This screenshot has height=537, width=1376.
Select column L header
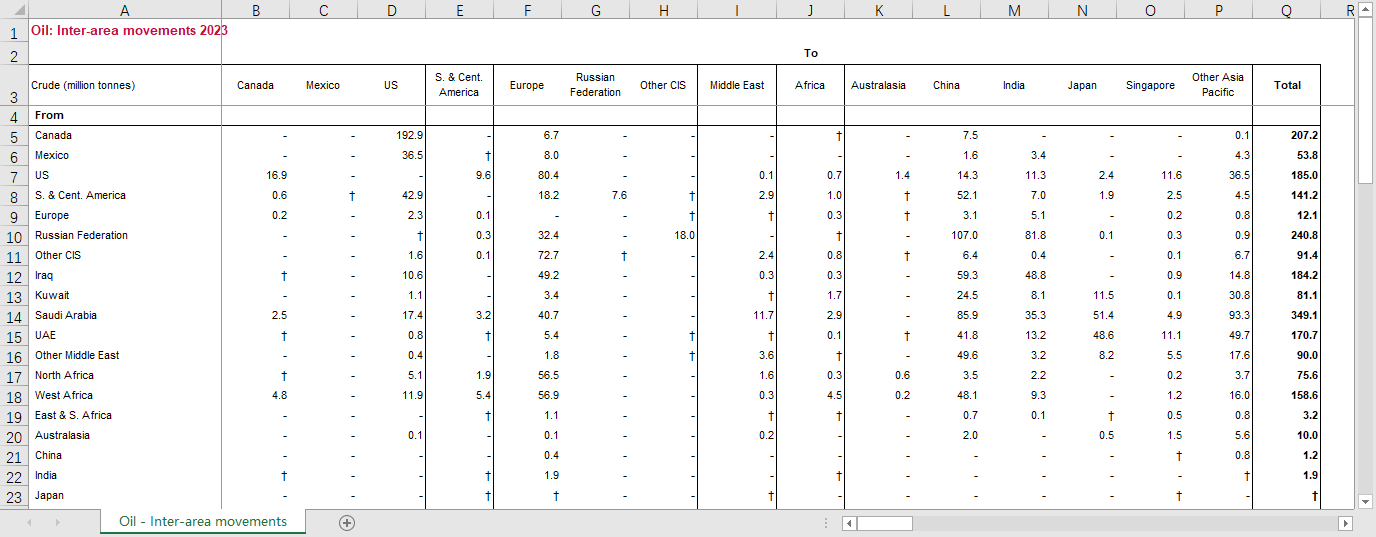point(946,10)
